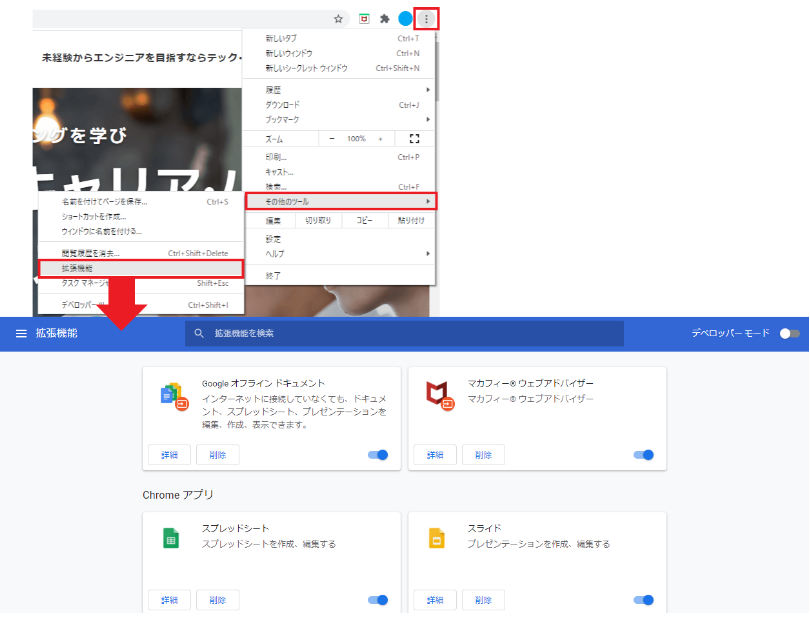The height and width of the screenshot is (620, 810).
Task: Disable Google Offline Docs extension toggle
Action: tap(378, 455)
